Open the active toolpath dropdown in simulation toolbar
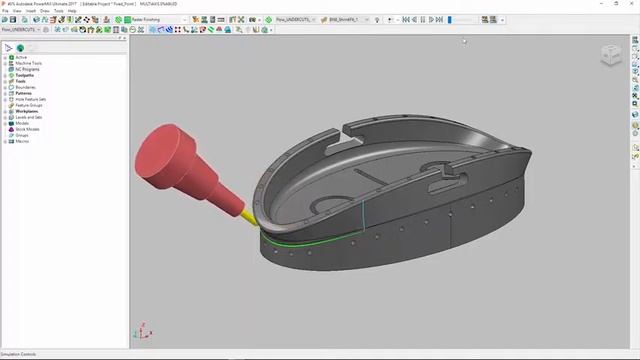The image size is (640, 360). [x=313, y=20]
